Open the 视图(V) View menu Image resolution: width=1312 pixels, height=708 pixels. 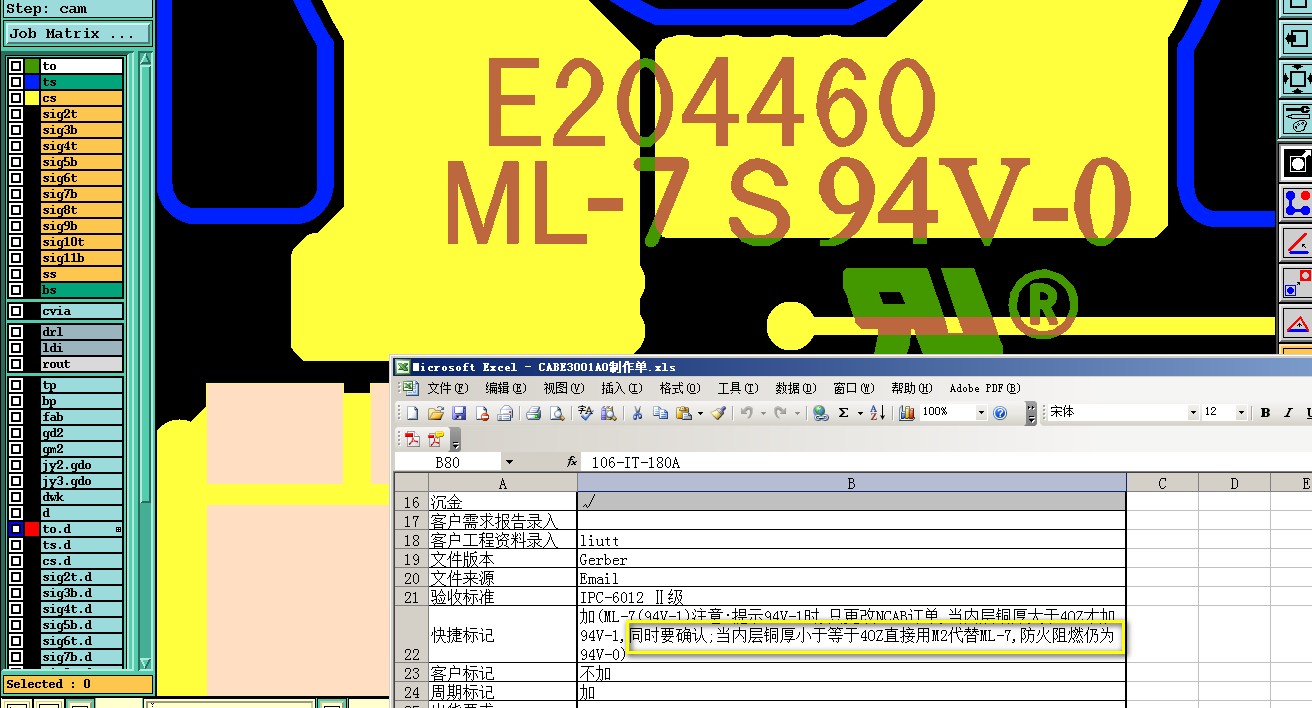click(x=563, y=388)
